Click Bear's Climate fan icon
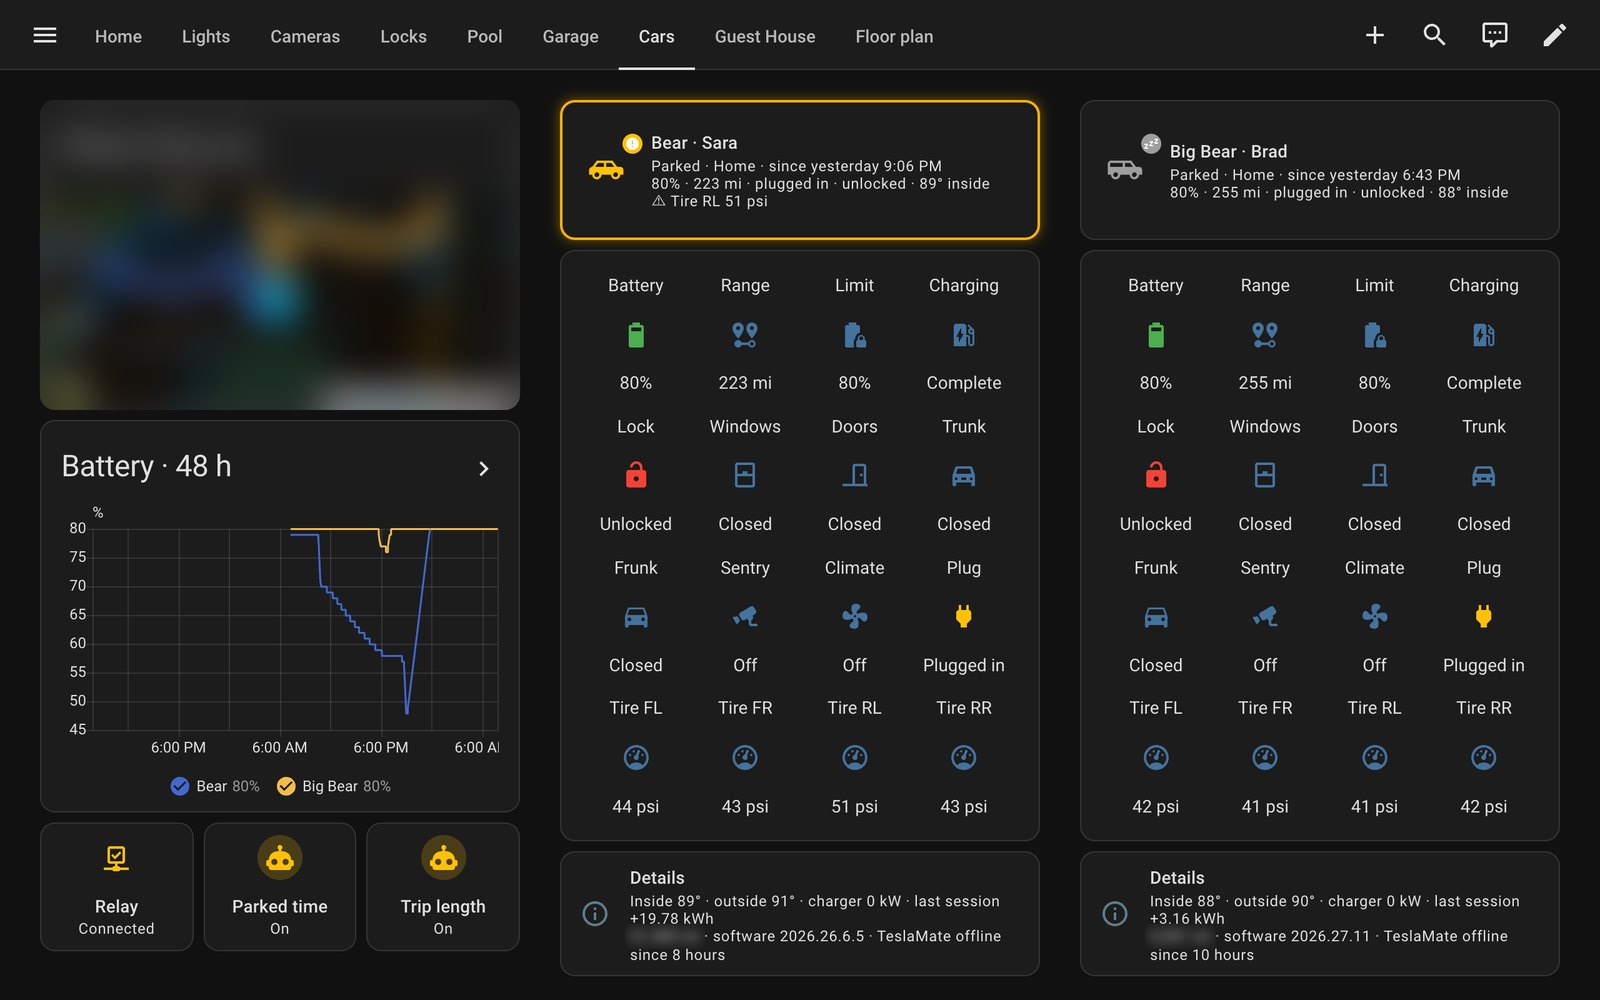The height and width of the screenshot is (1000, 1600). tap(854, 616)
